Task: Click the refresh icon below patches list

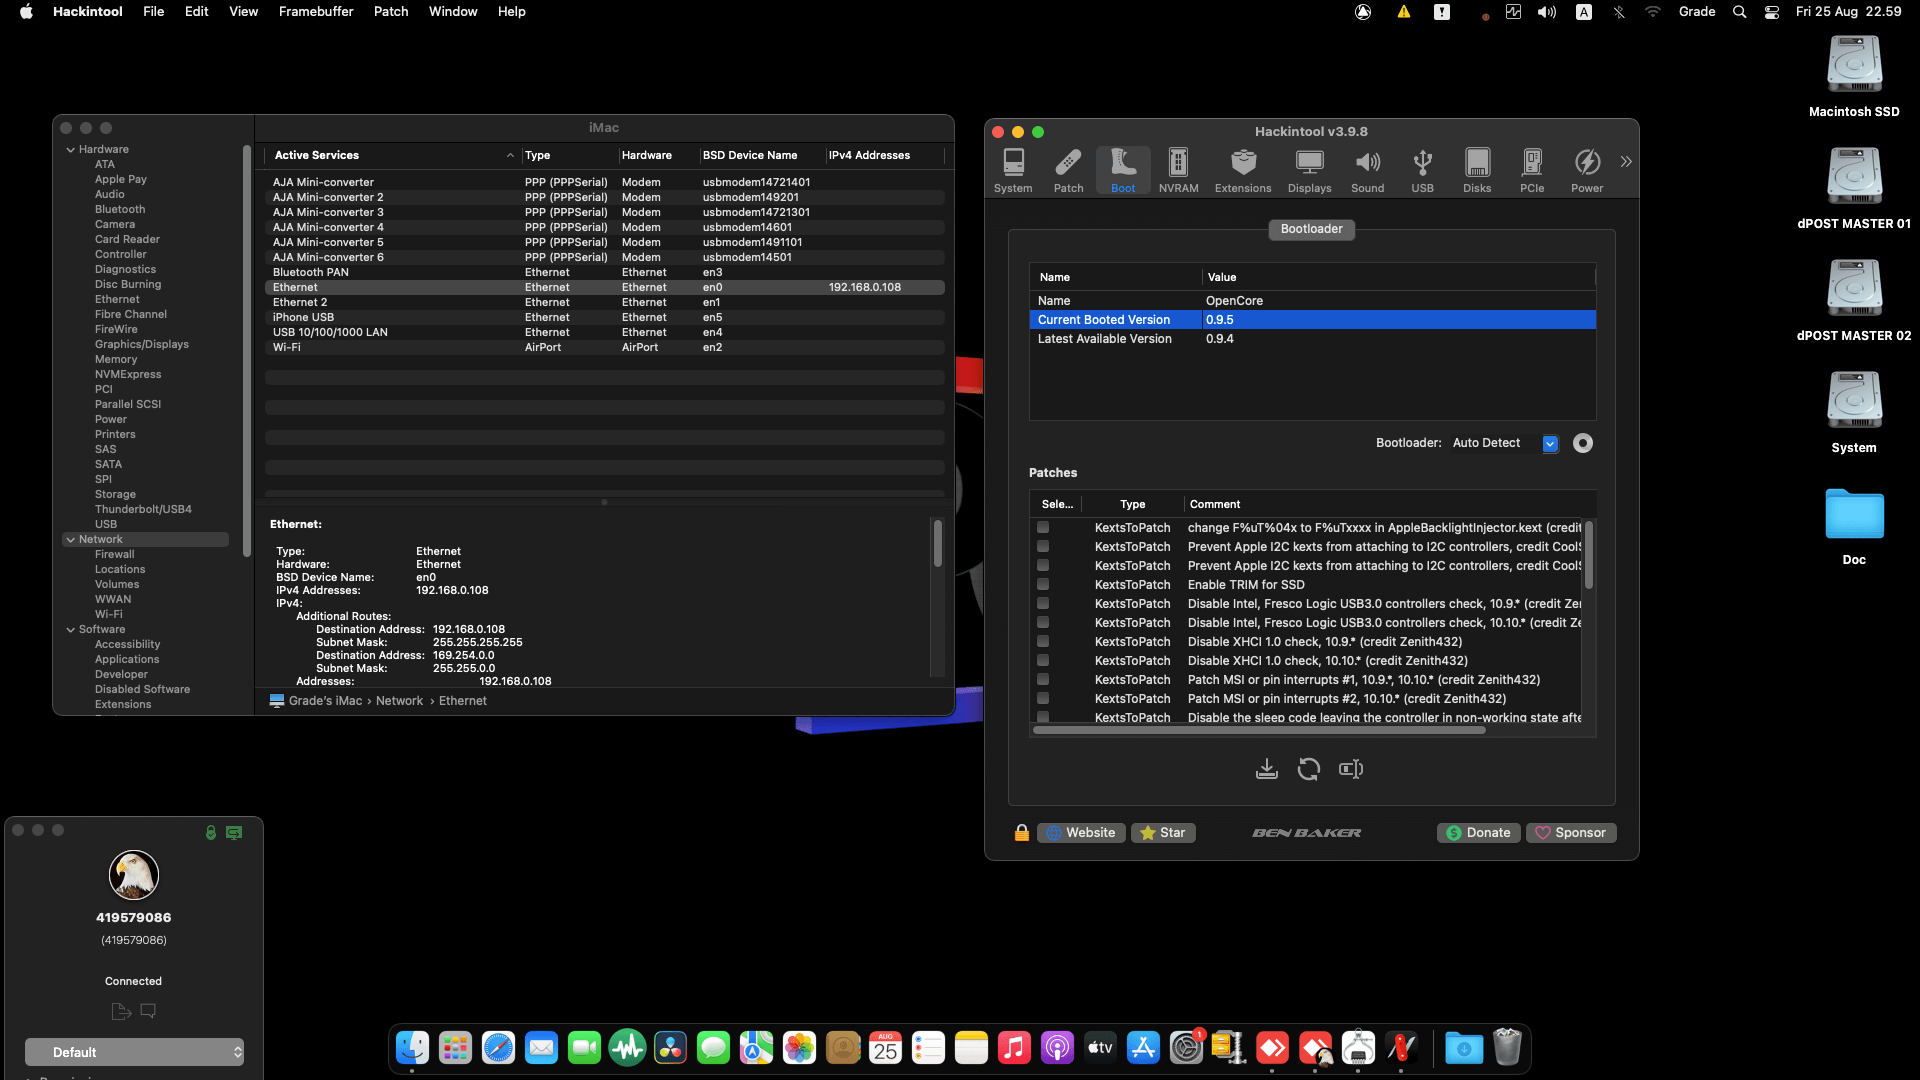Action: pos(1309,769)
